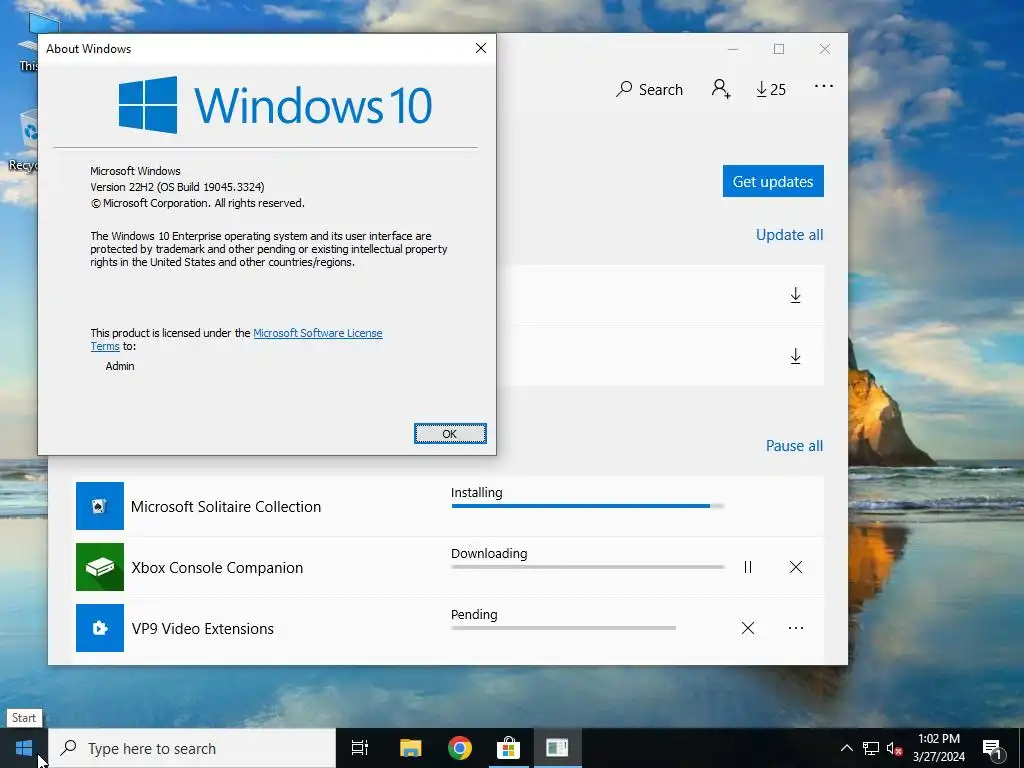Click VP9 Video Extensions pending progress bar
The width and height of the screenshot is (1024, 768).
click(x=563, y=628)
